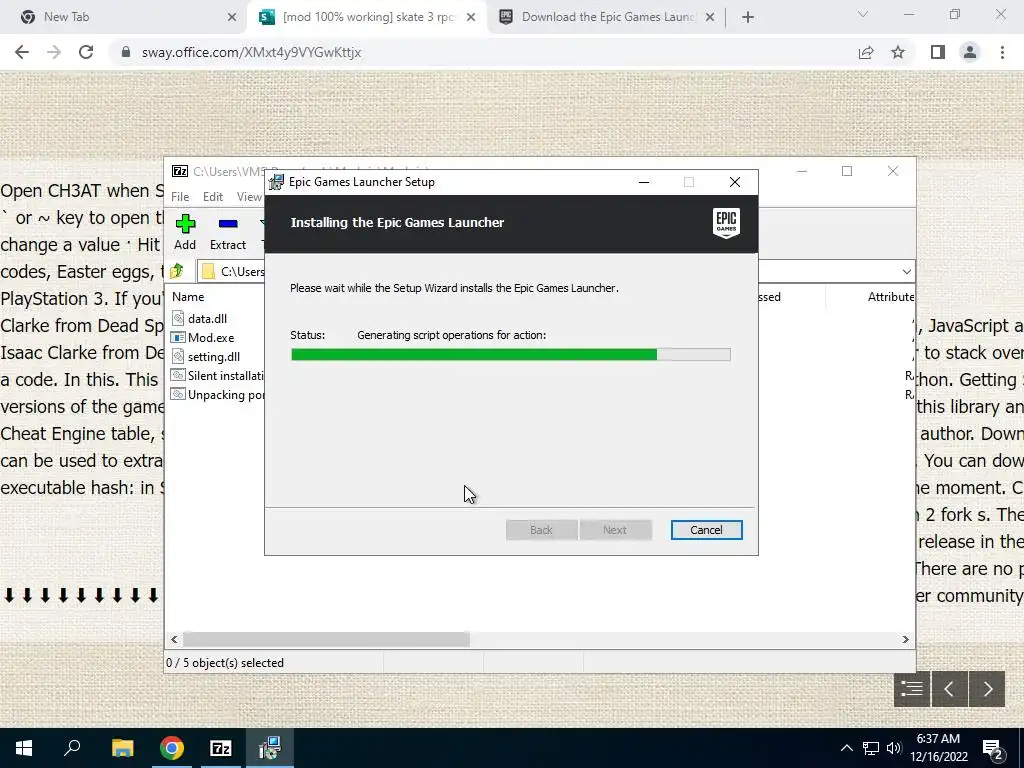Open Chrome from the taskbar
The width and height of the screenshot is (1024, 768).
[172, 748]
